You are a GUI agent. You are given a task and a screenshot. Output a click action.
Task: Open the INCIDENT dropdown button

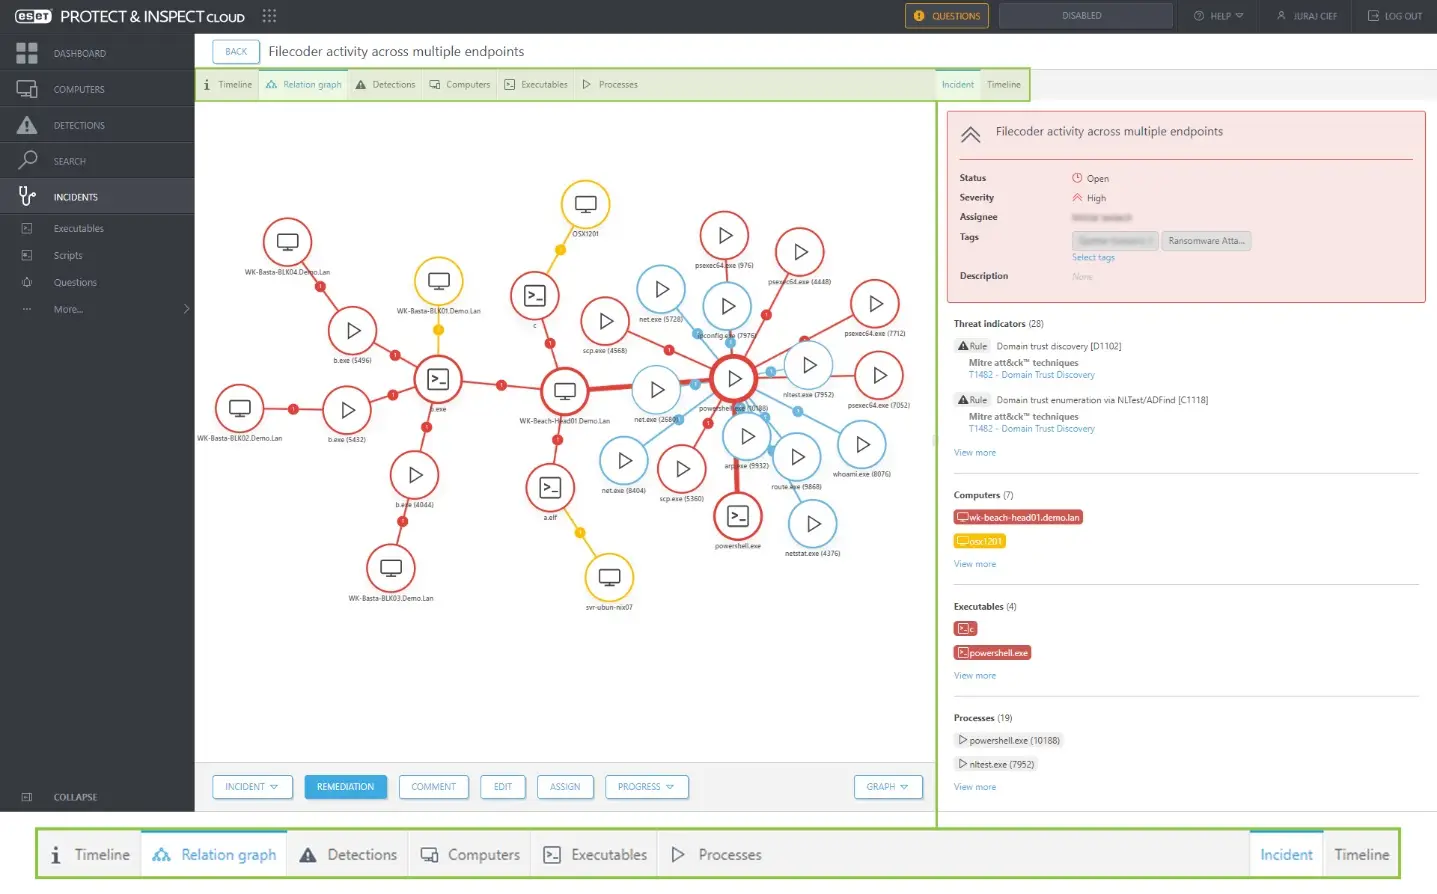pyautogui.click(x=252, y=787)
